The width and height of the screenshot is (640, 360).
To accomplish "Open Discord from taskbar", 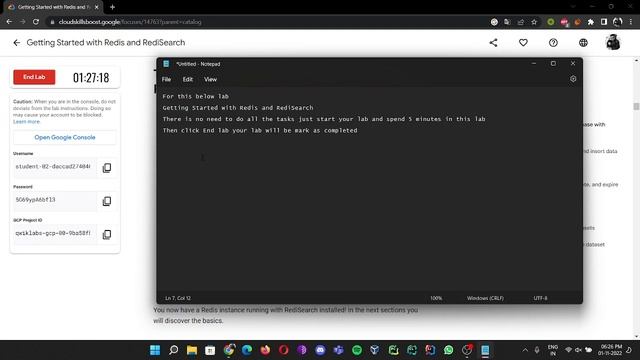I will [320, 350].
